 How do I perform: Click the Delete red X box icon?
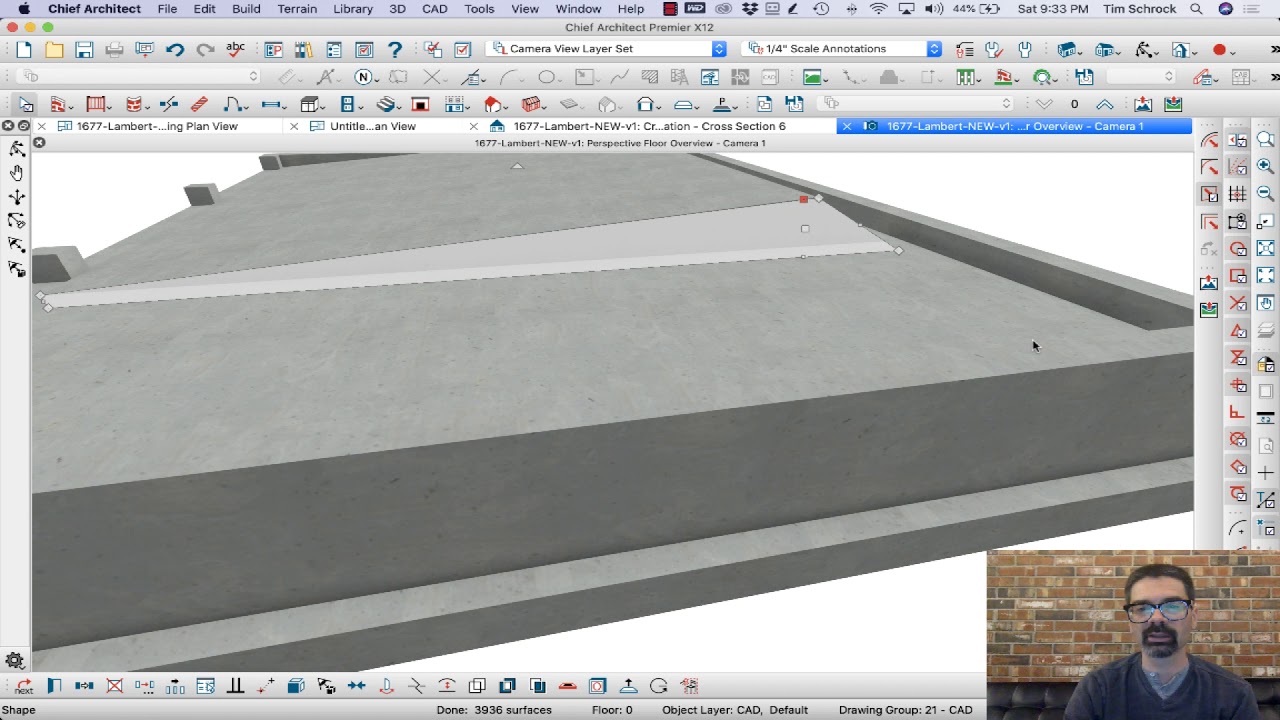114,686
